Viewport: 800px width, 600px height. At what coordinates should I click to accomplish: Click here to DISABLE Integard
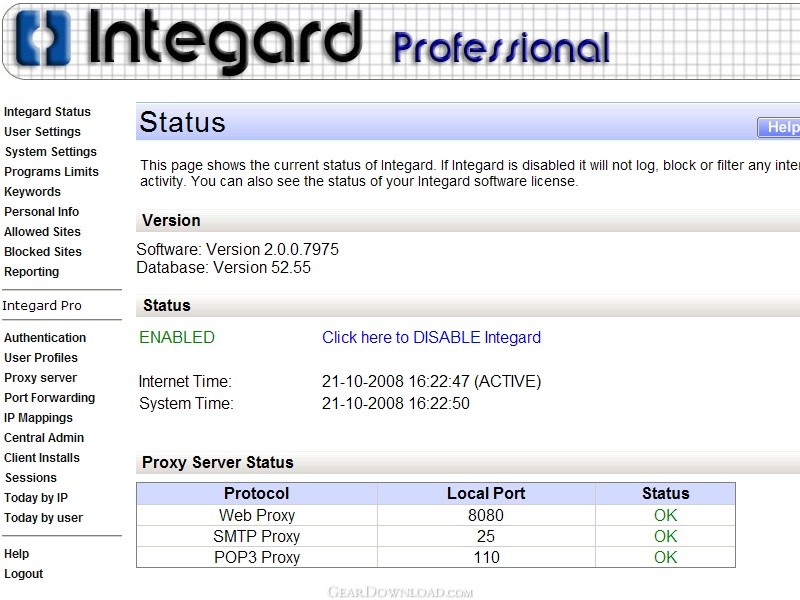(431, 337)
